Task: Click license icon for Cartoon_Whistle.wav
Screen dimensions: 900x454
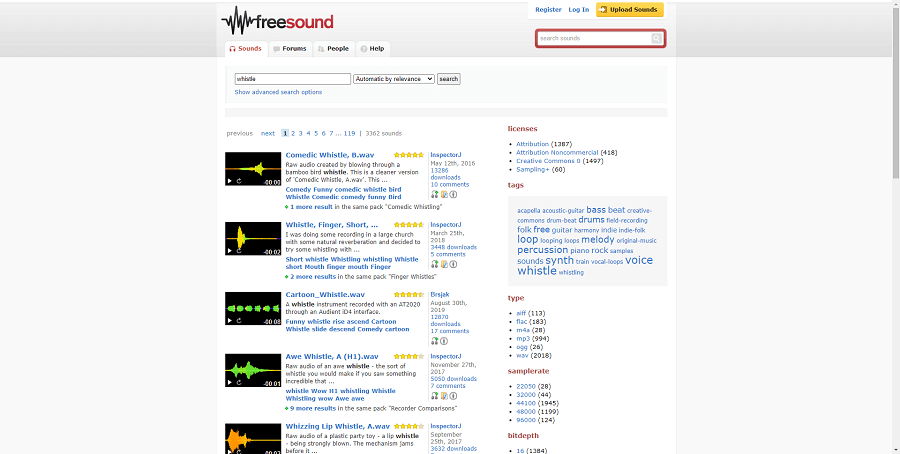Action: coord(444,341)
